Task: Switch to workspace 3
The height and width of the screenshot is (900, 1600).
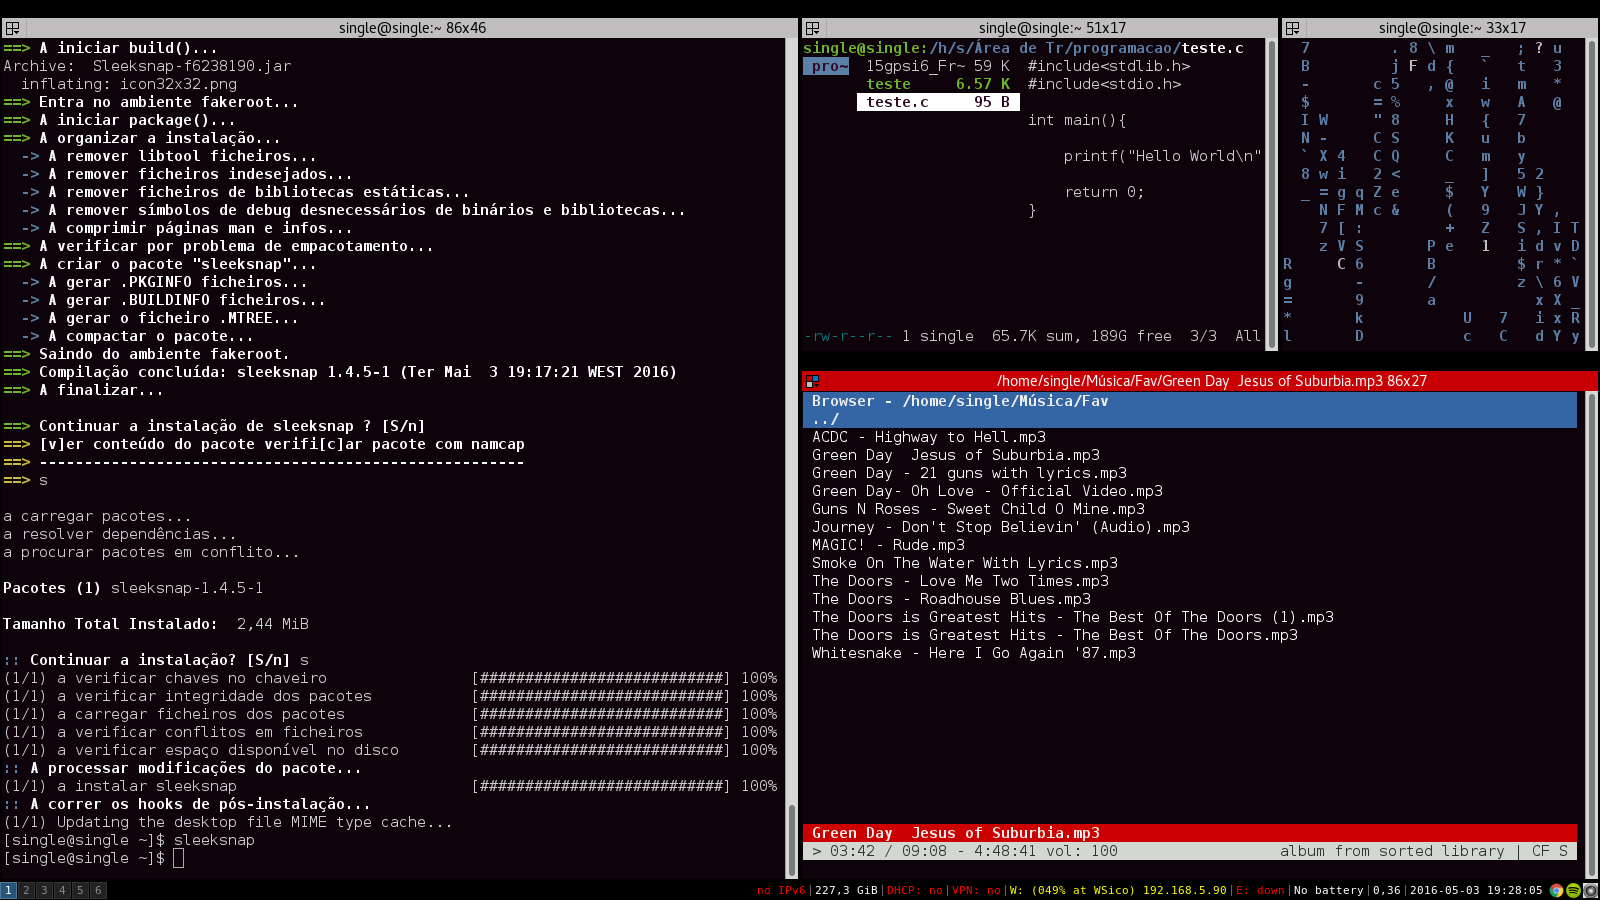Action: tap(44, 890)
